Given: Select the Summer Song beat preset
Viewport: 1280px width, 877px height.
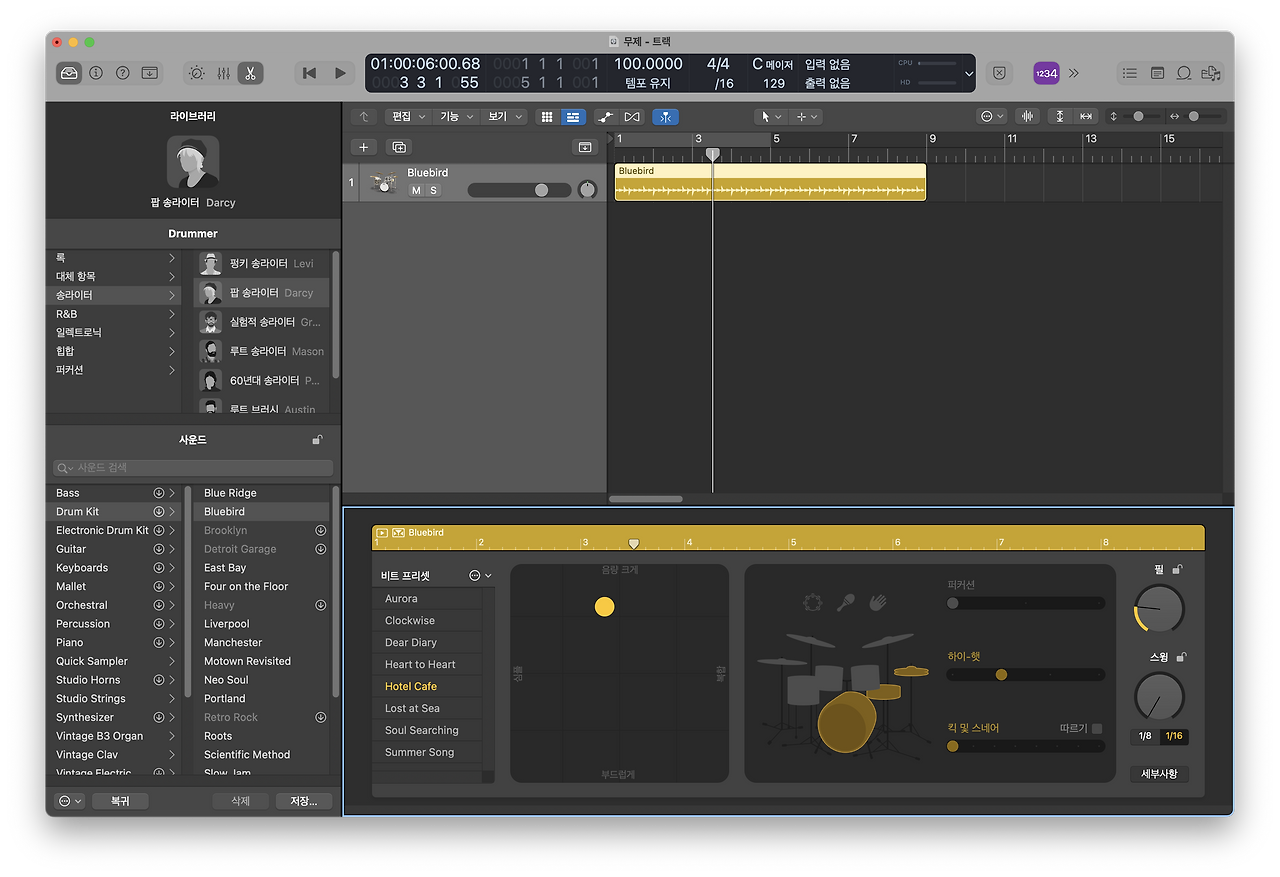Looking at the screenshot, I should [427, 753].
